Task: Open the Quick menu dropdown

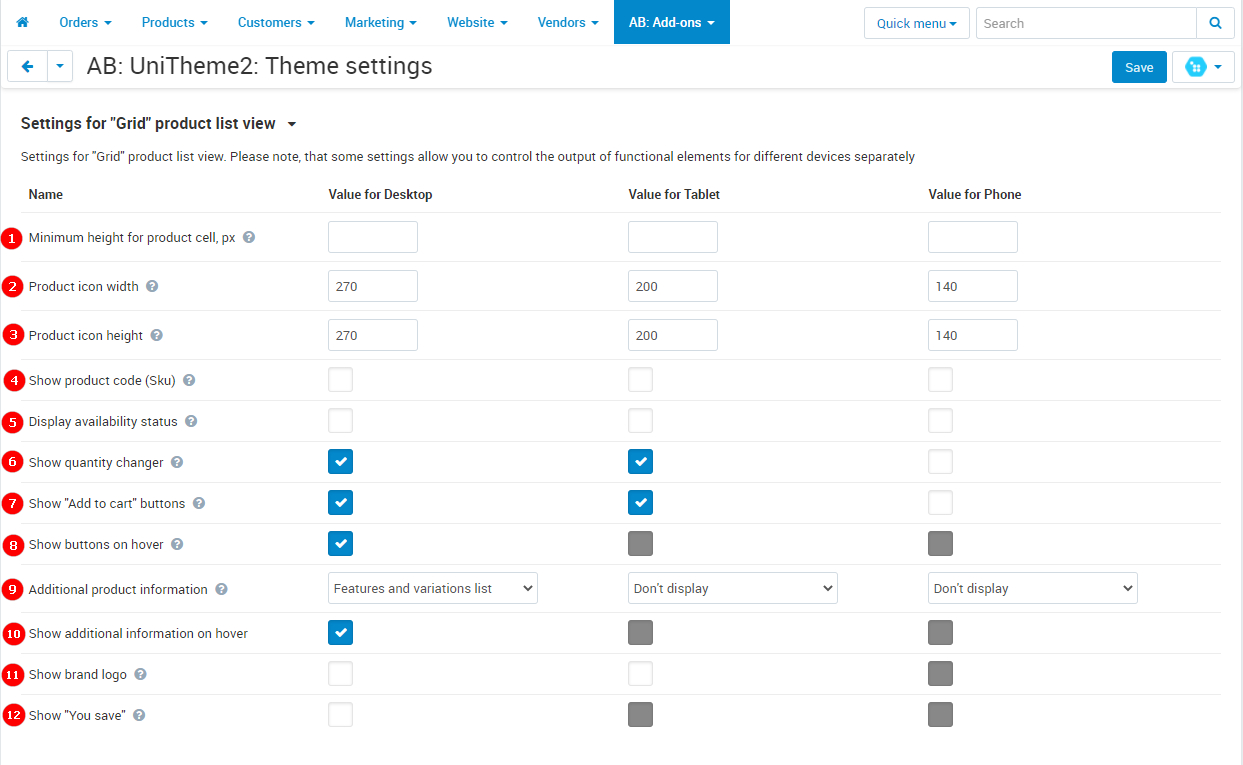Action: tap(917, 23)
